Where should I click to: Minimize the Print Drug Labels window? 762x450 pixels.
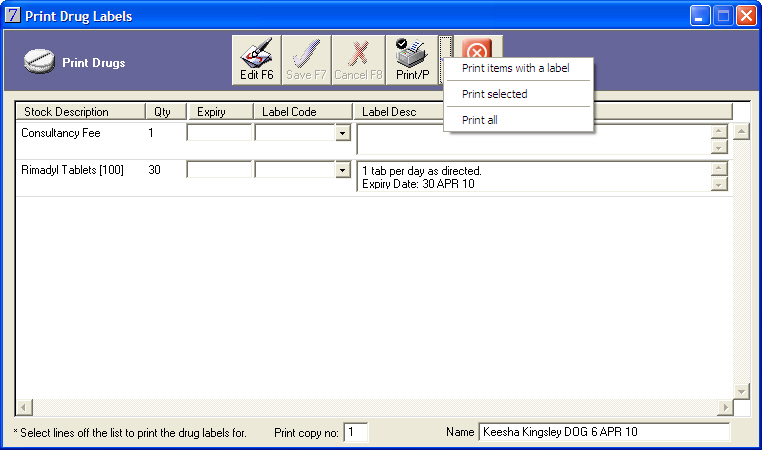click(x=700, y=16)
